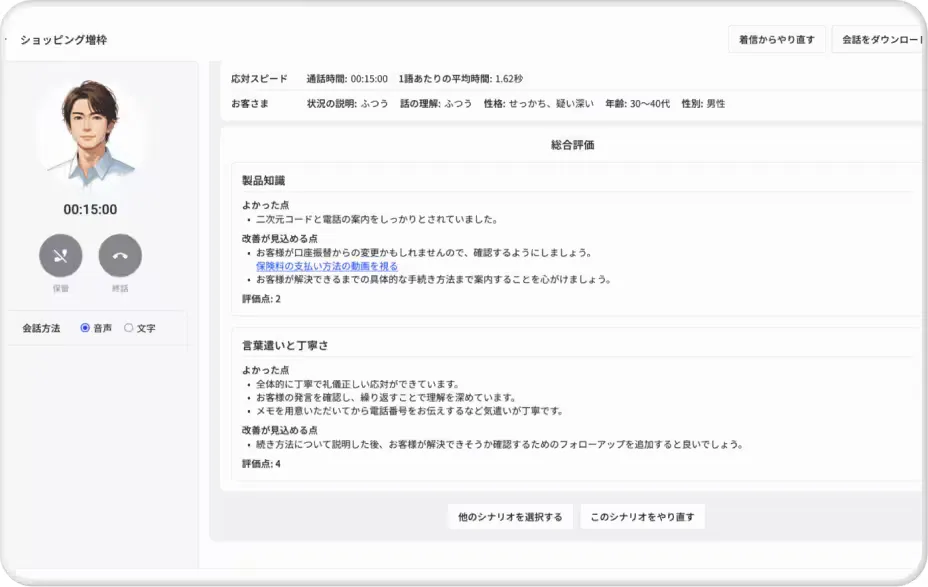928x587 pixels.
Task: Click the 総合評価 heading
Action: (572, 145)
